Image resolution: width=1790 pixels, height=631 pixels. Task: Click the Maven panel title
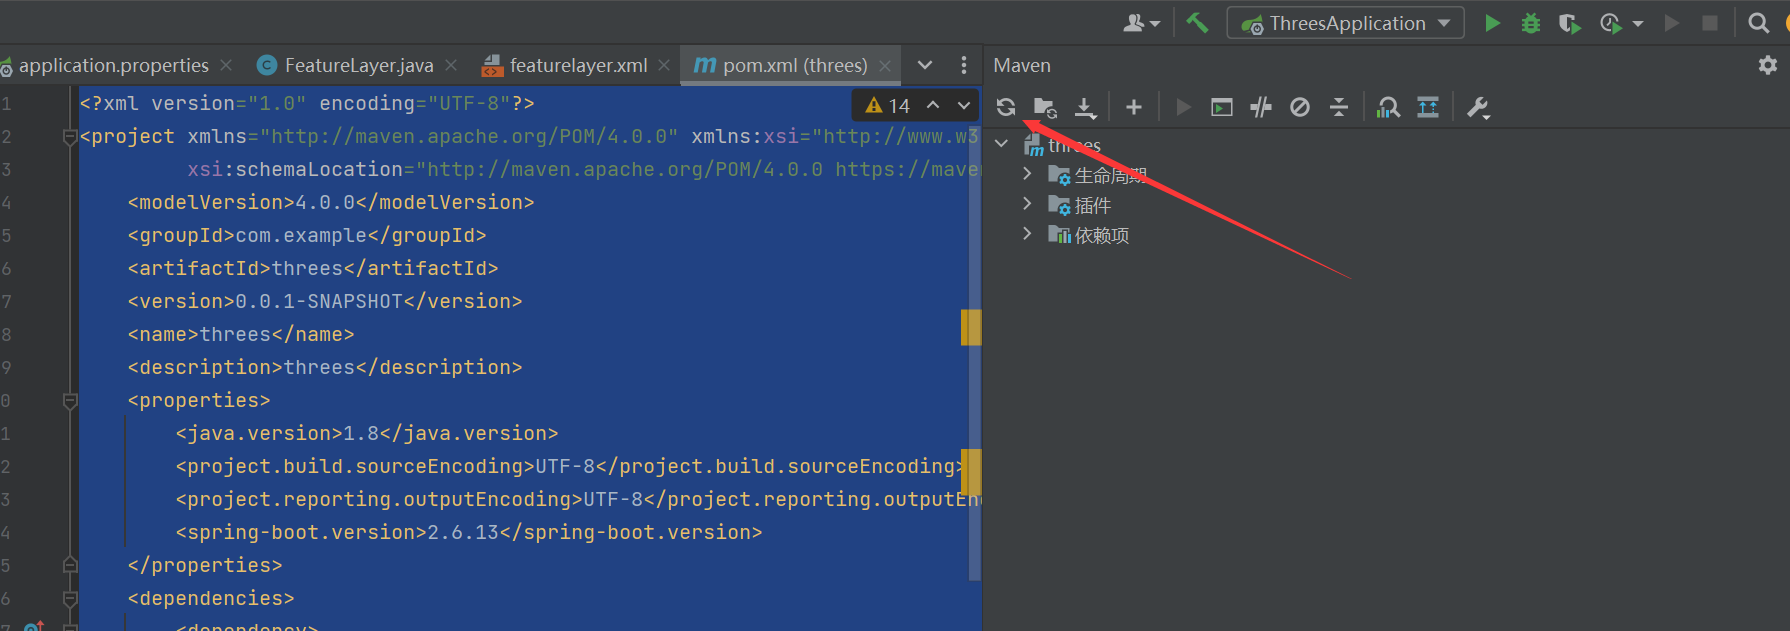[x=1022, y=65]
